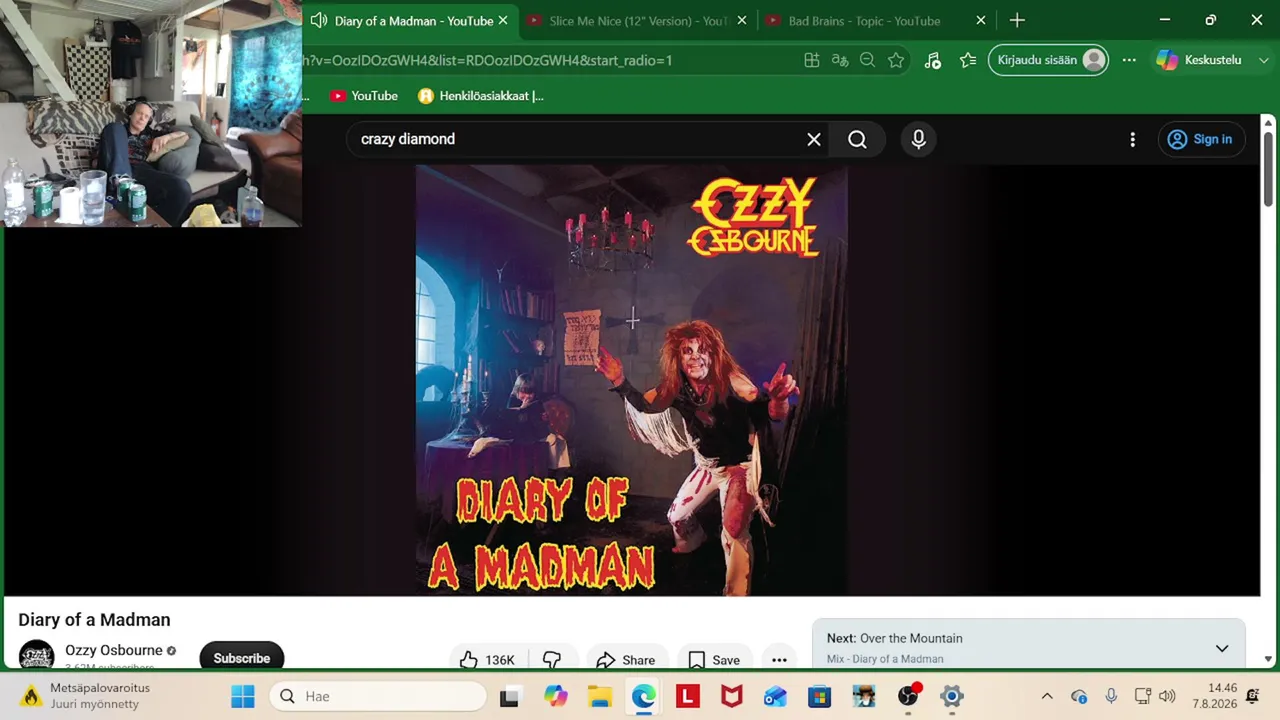Dislike the Diary of a Madman video
This screenshot has width=1280, height=720.
pyautogui.click(x=552, y=660)
